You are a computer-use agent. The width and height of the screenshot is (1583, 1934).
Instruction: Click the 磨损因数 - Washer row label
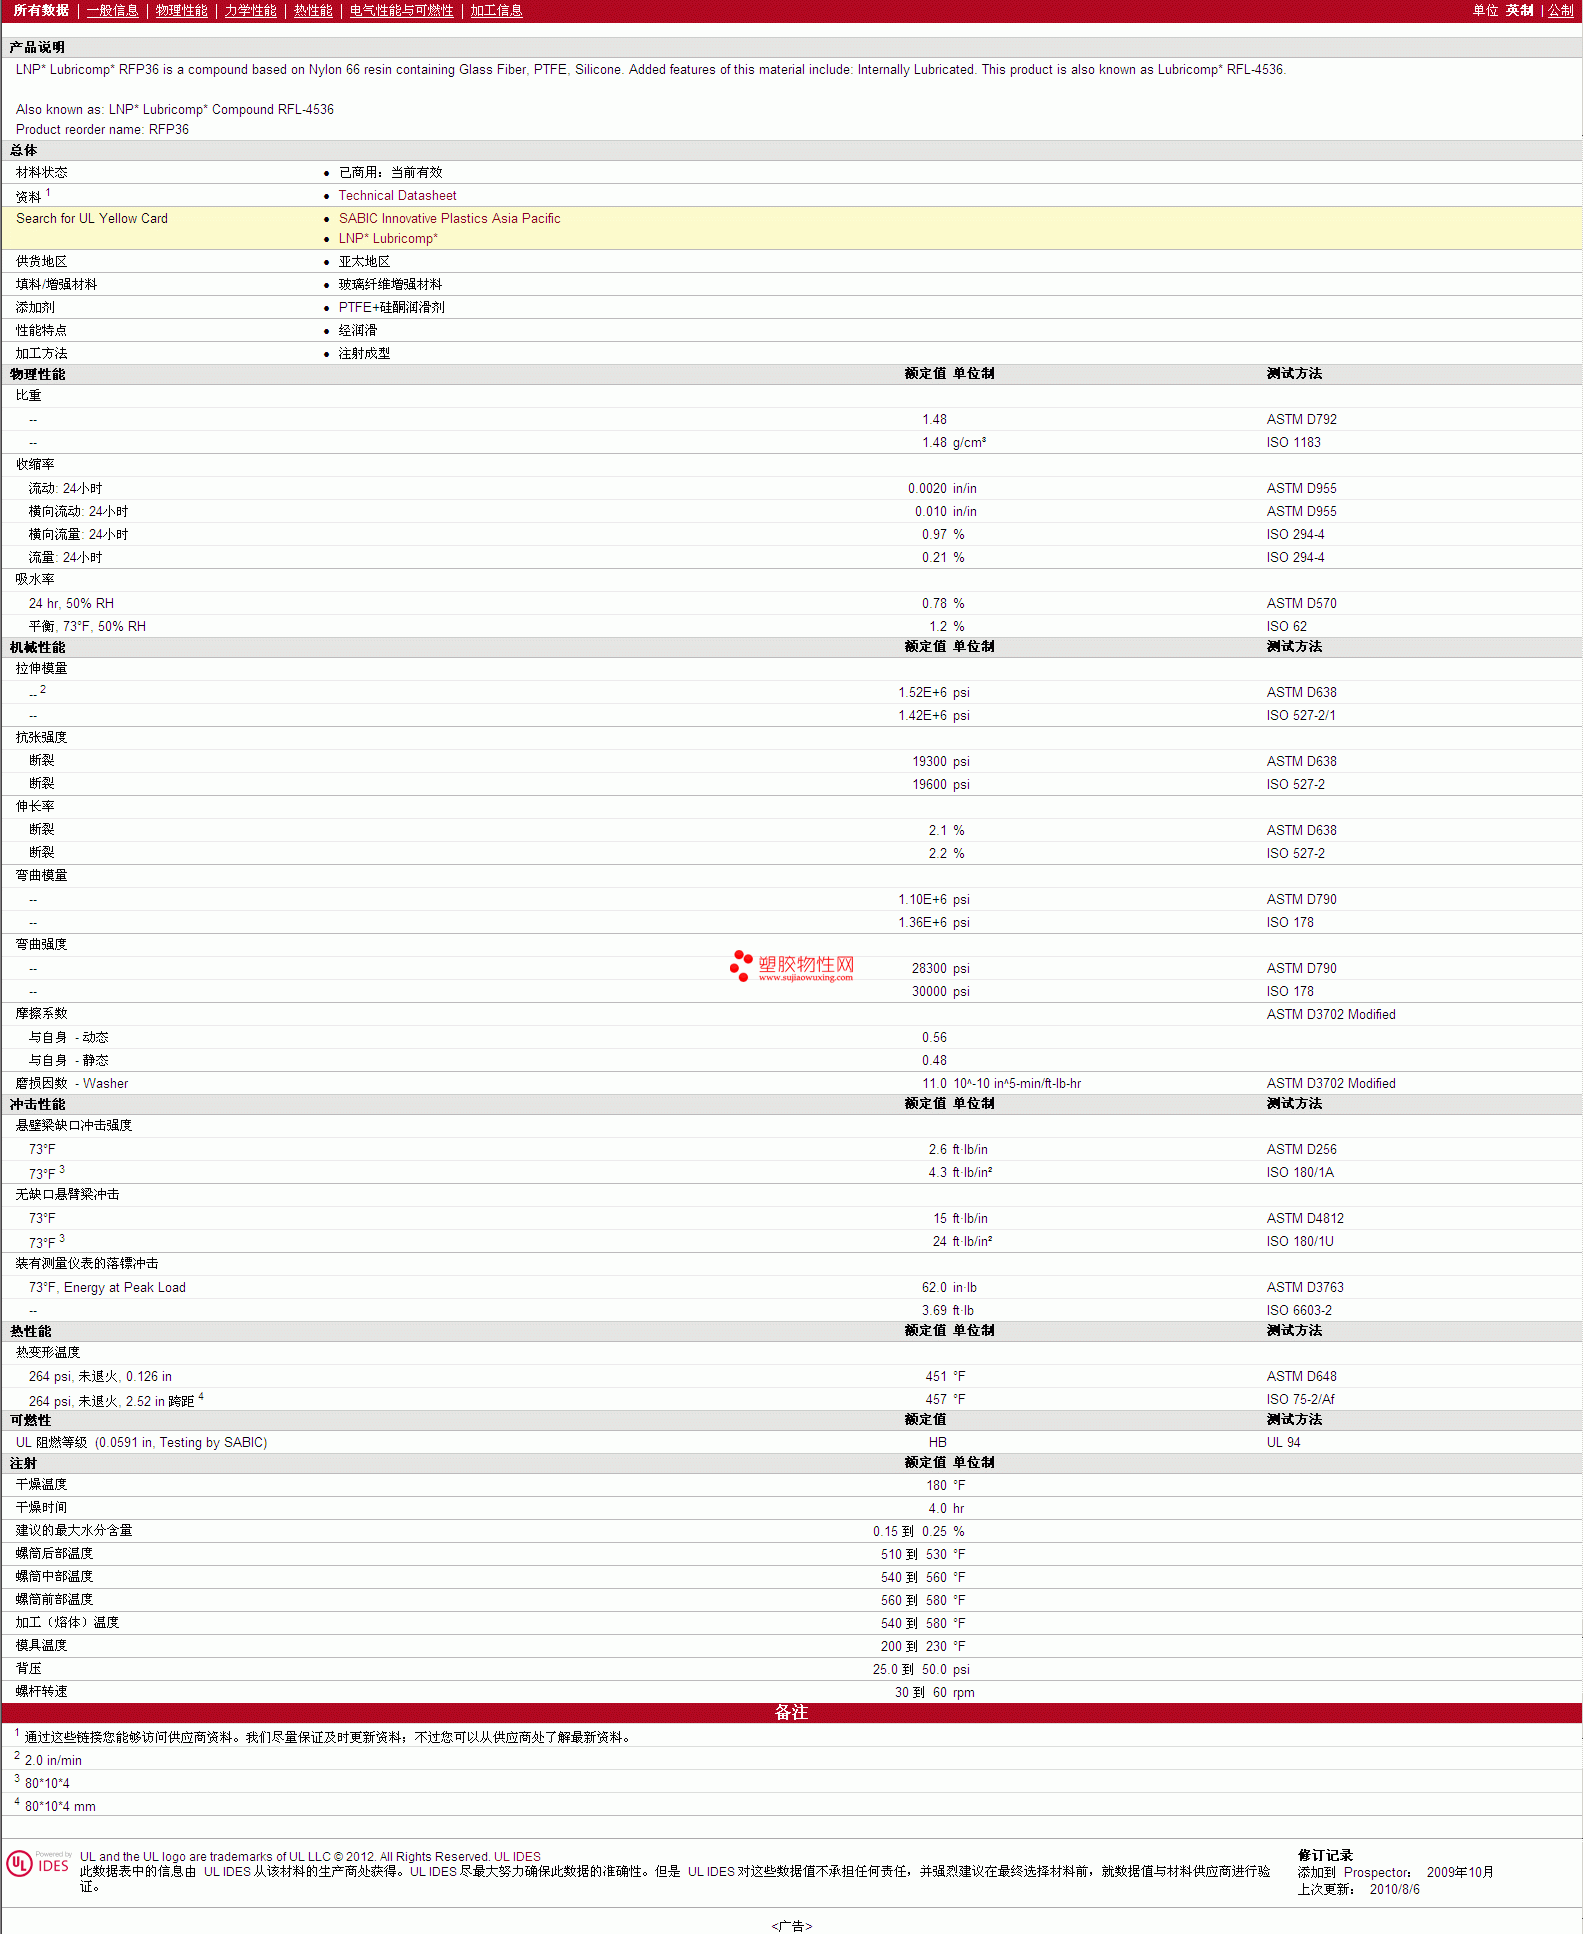(x=72, y=1084)
